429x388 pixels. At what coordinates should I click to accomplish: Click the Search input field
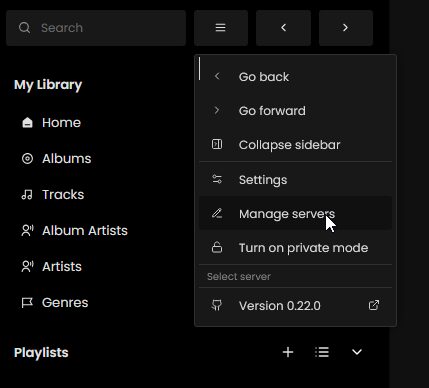click(x=96, y=28)
